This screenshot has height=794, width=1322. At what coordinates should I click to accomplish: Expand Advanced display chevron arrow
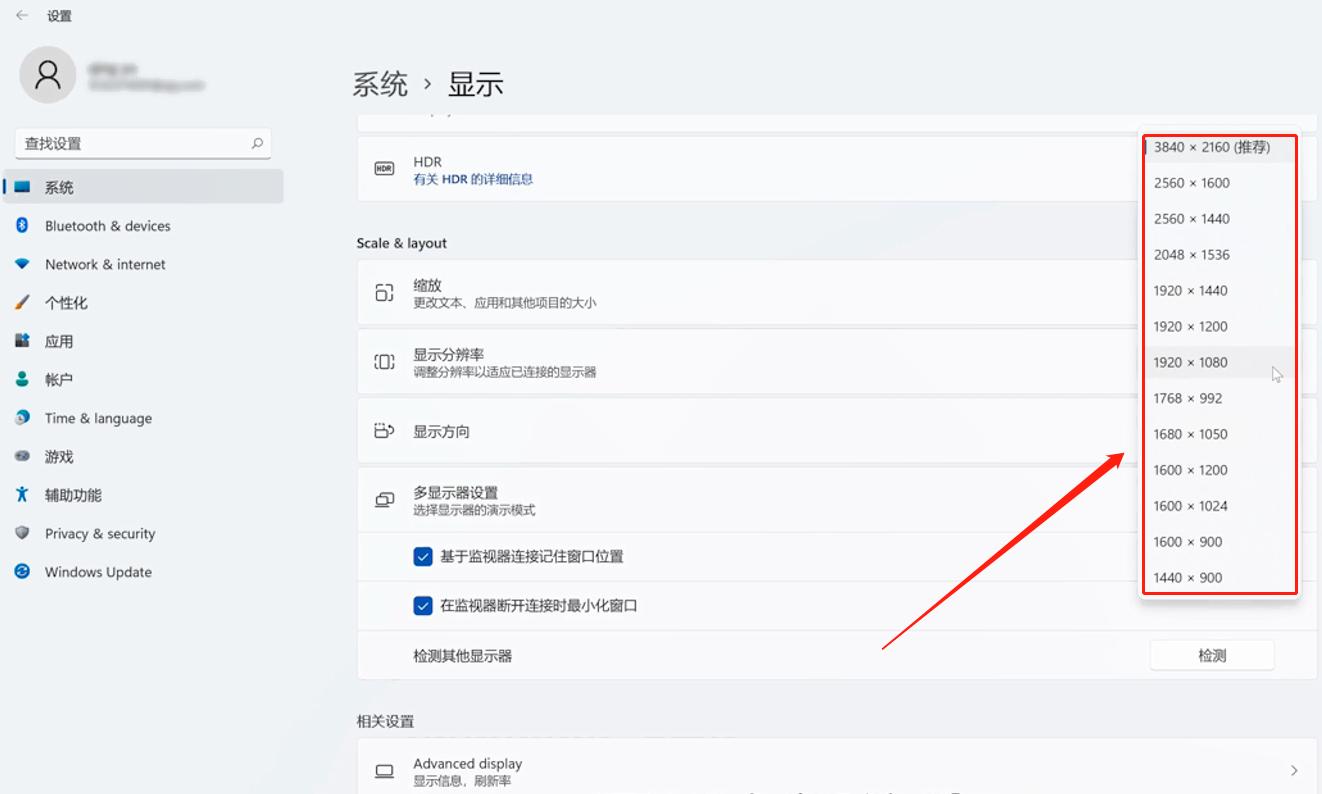coord(1294,771)
